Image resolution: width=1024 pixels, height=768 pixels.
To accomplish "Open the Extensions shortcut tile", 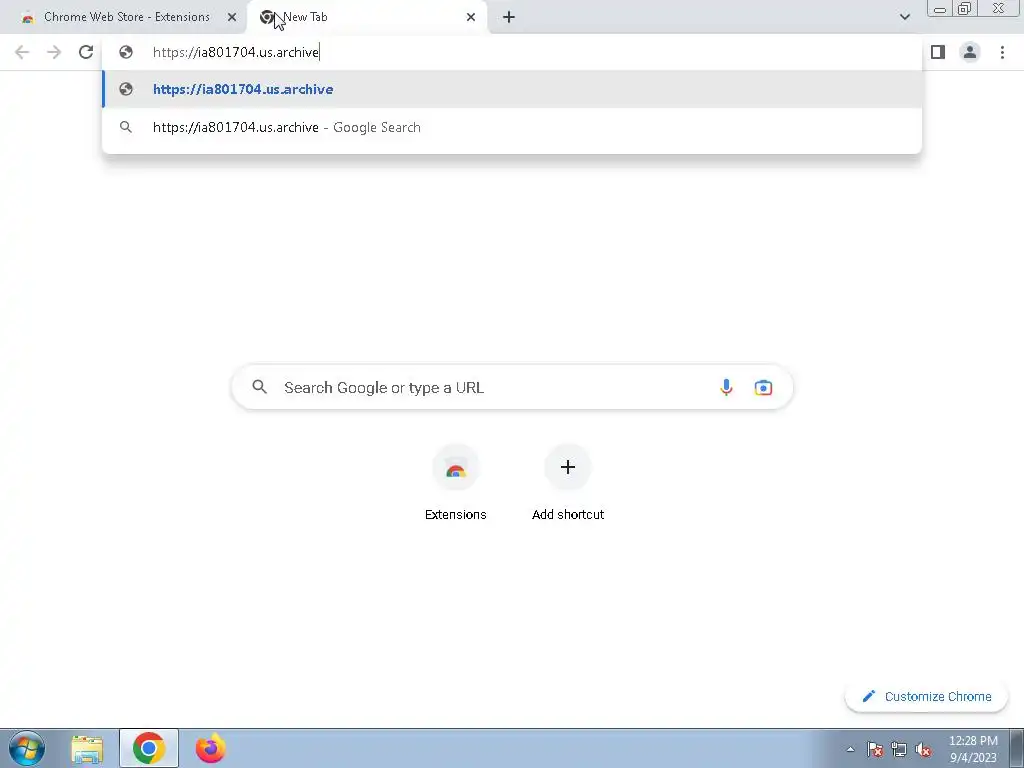I will click(456, 482).
